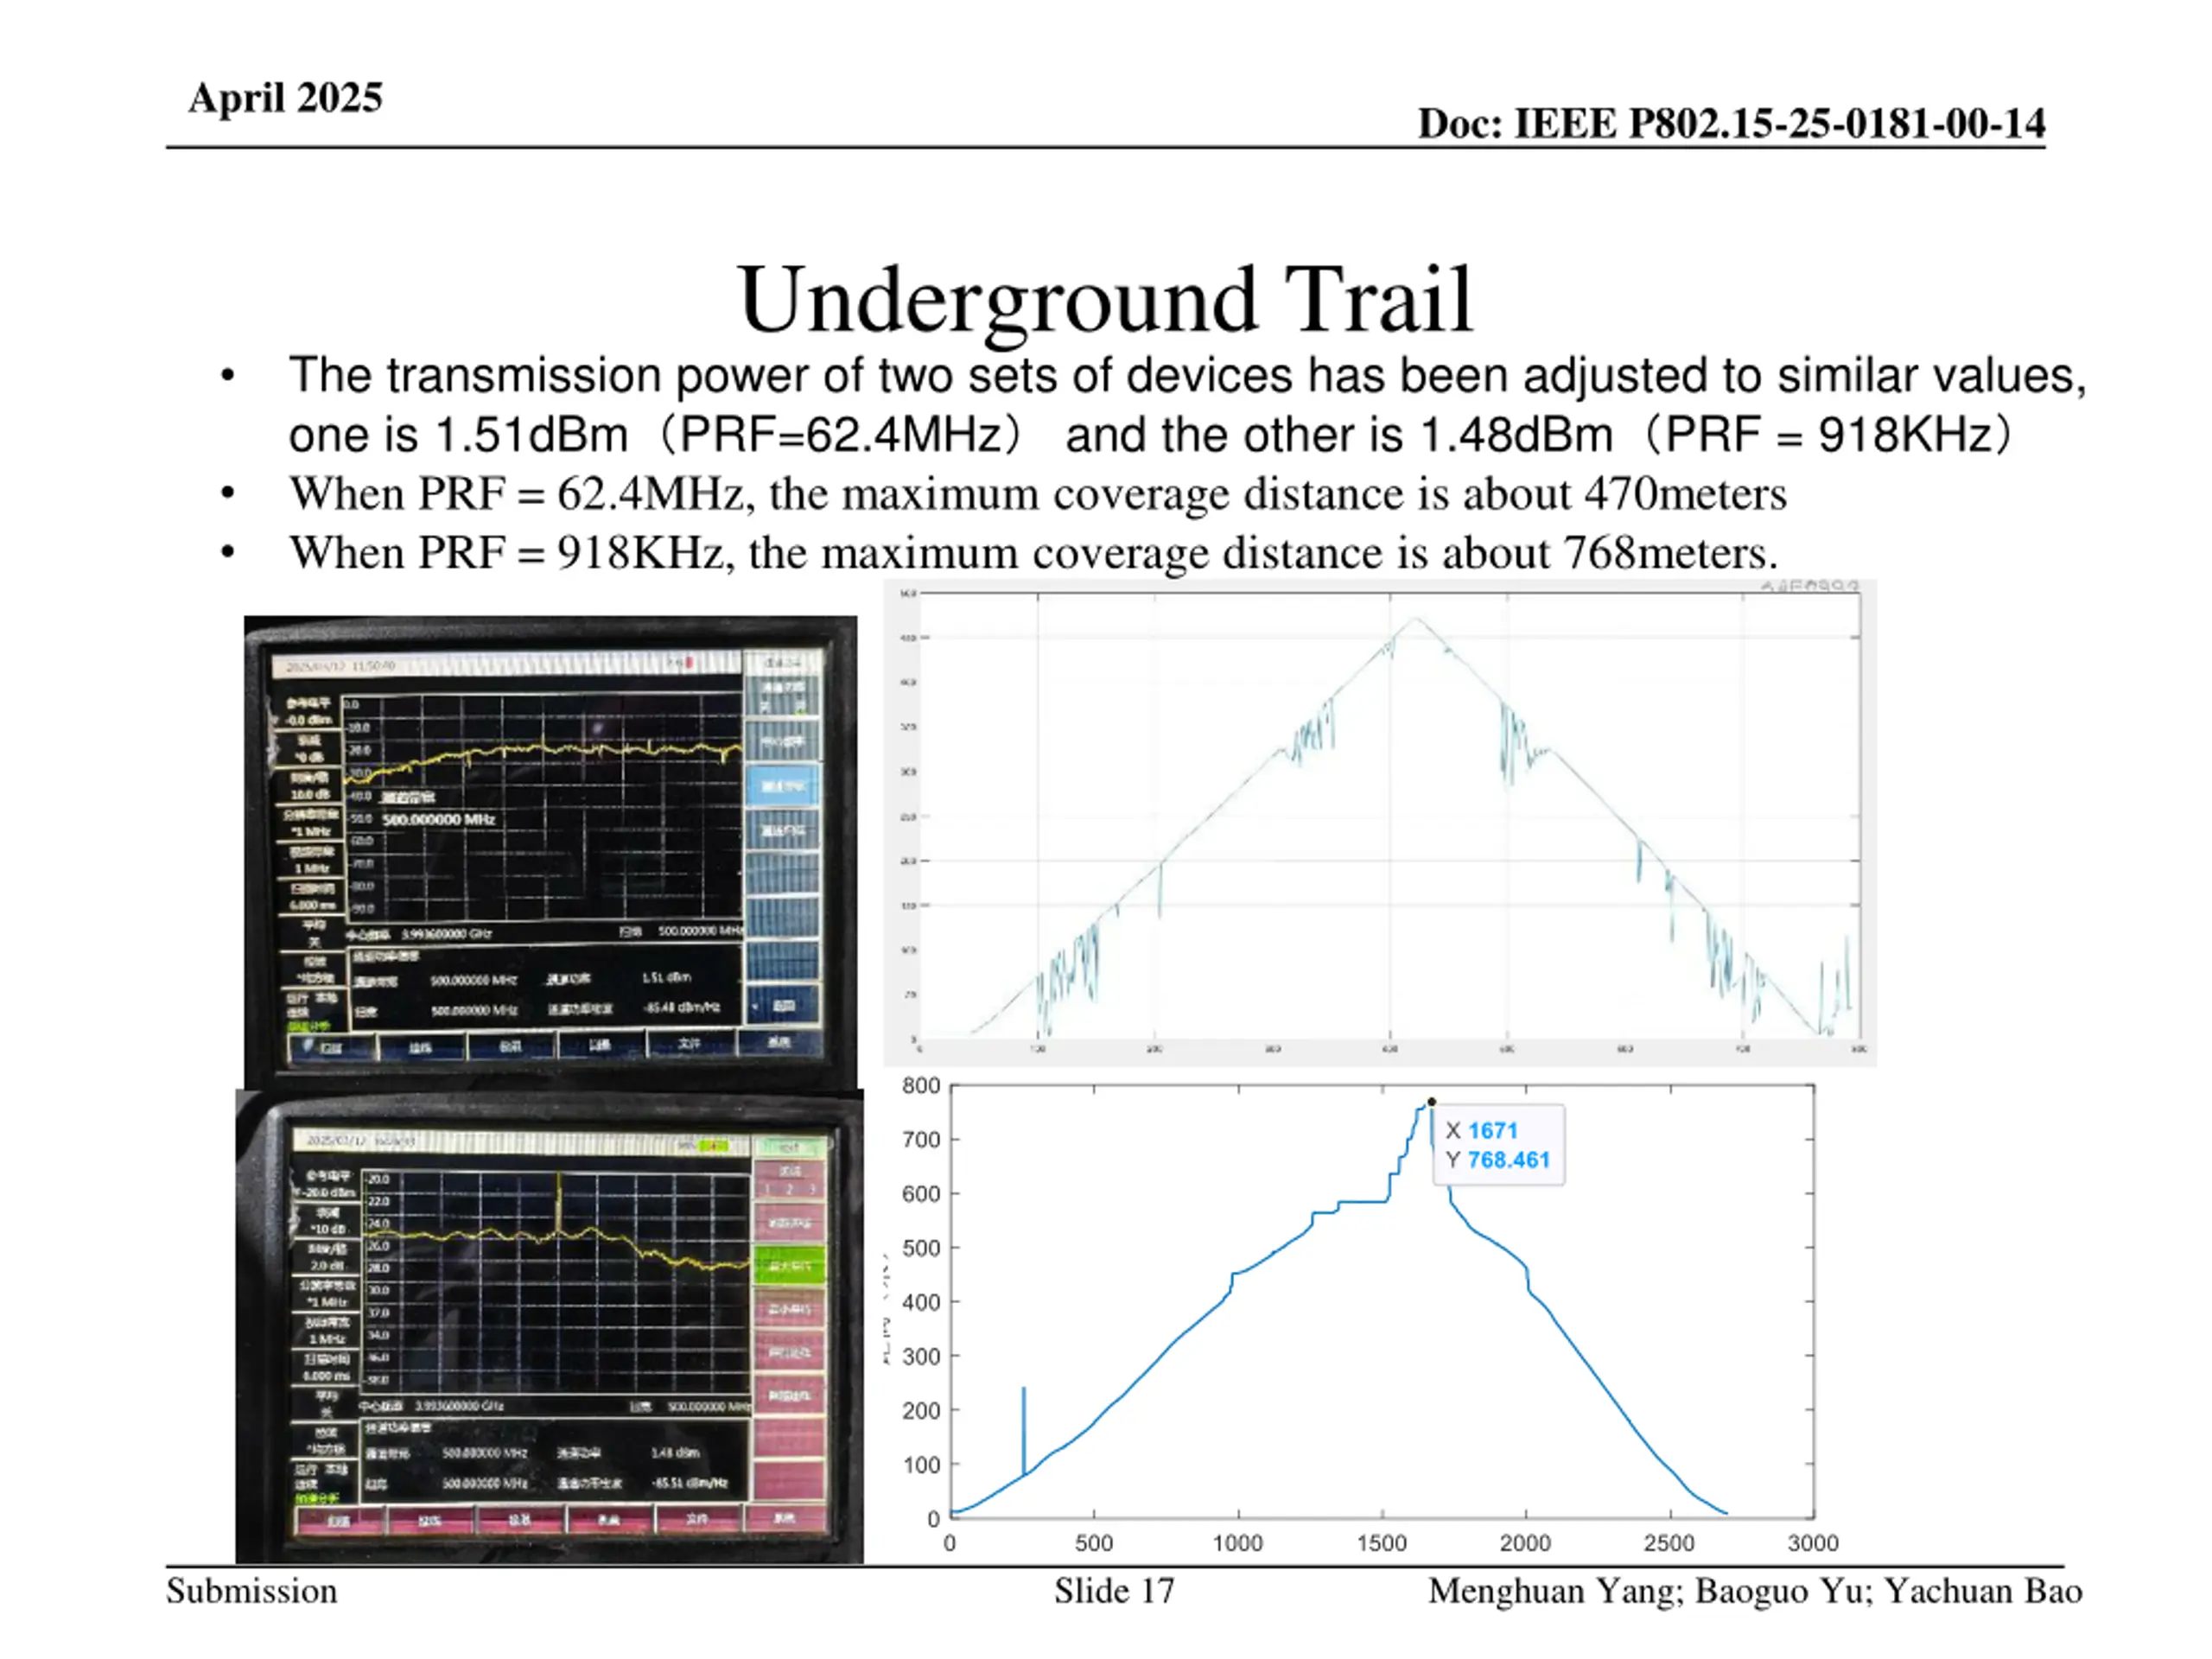Viewport: 2212px width, 1659px height.
Task: Tap the '文件' softkey on the top analyzer
Action: tap(690, 1044)
